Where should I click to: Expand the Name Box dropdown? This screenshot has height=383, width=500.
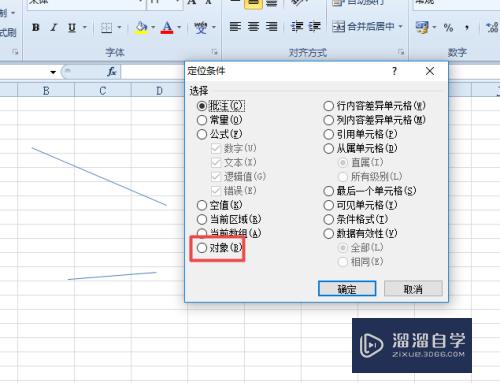(53, 72)
